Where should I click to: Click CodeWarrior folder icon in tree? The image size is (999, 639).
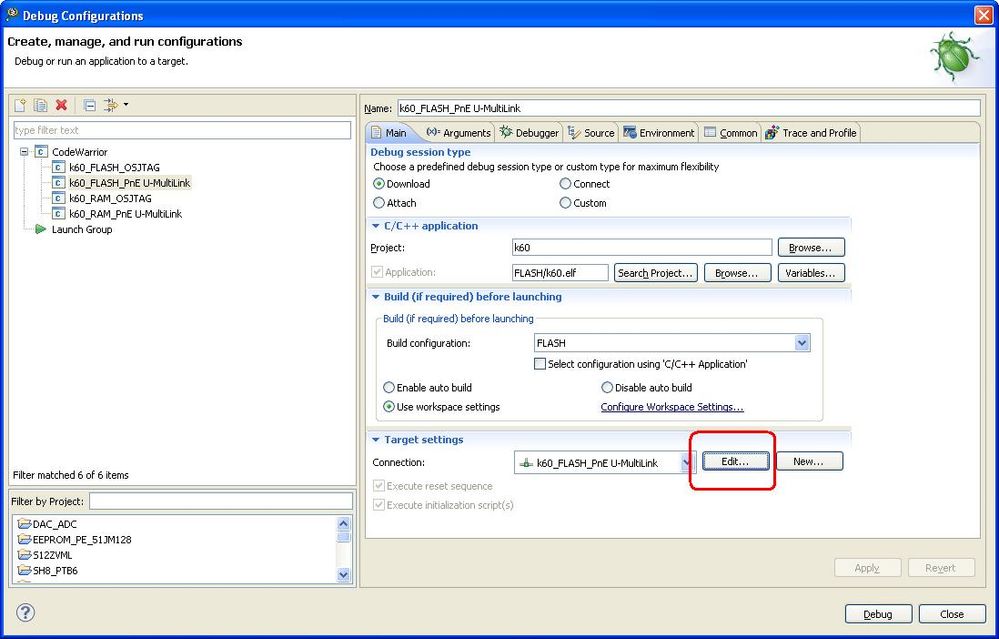[x=41, y=152]
